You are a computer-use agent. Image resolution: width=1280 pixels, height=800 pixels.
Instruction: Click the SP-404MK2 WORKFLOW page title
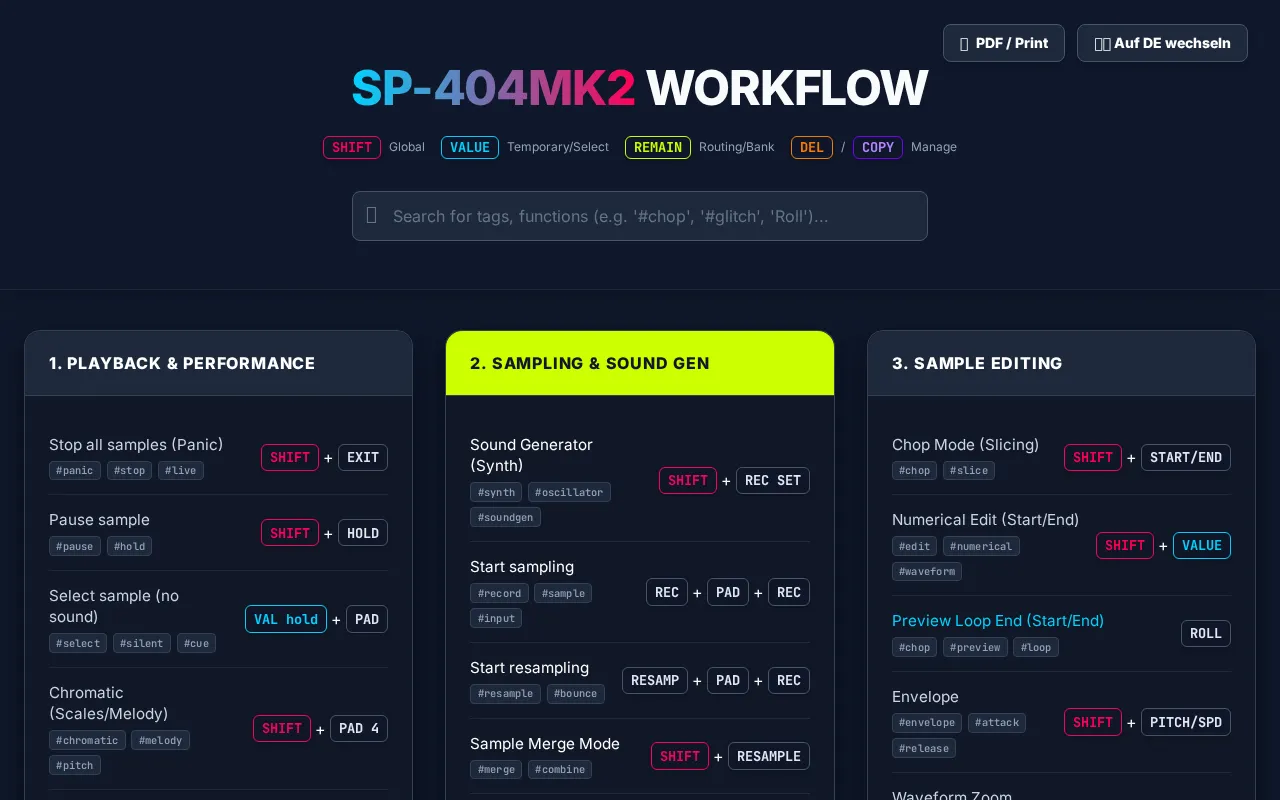pyautogui.click(x=640, y=88)
